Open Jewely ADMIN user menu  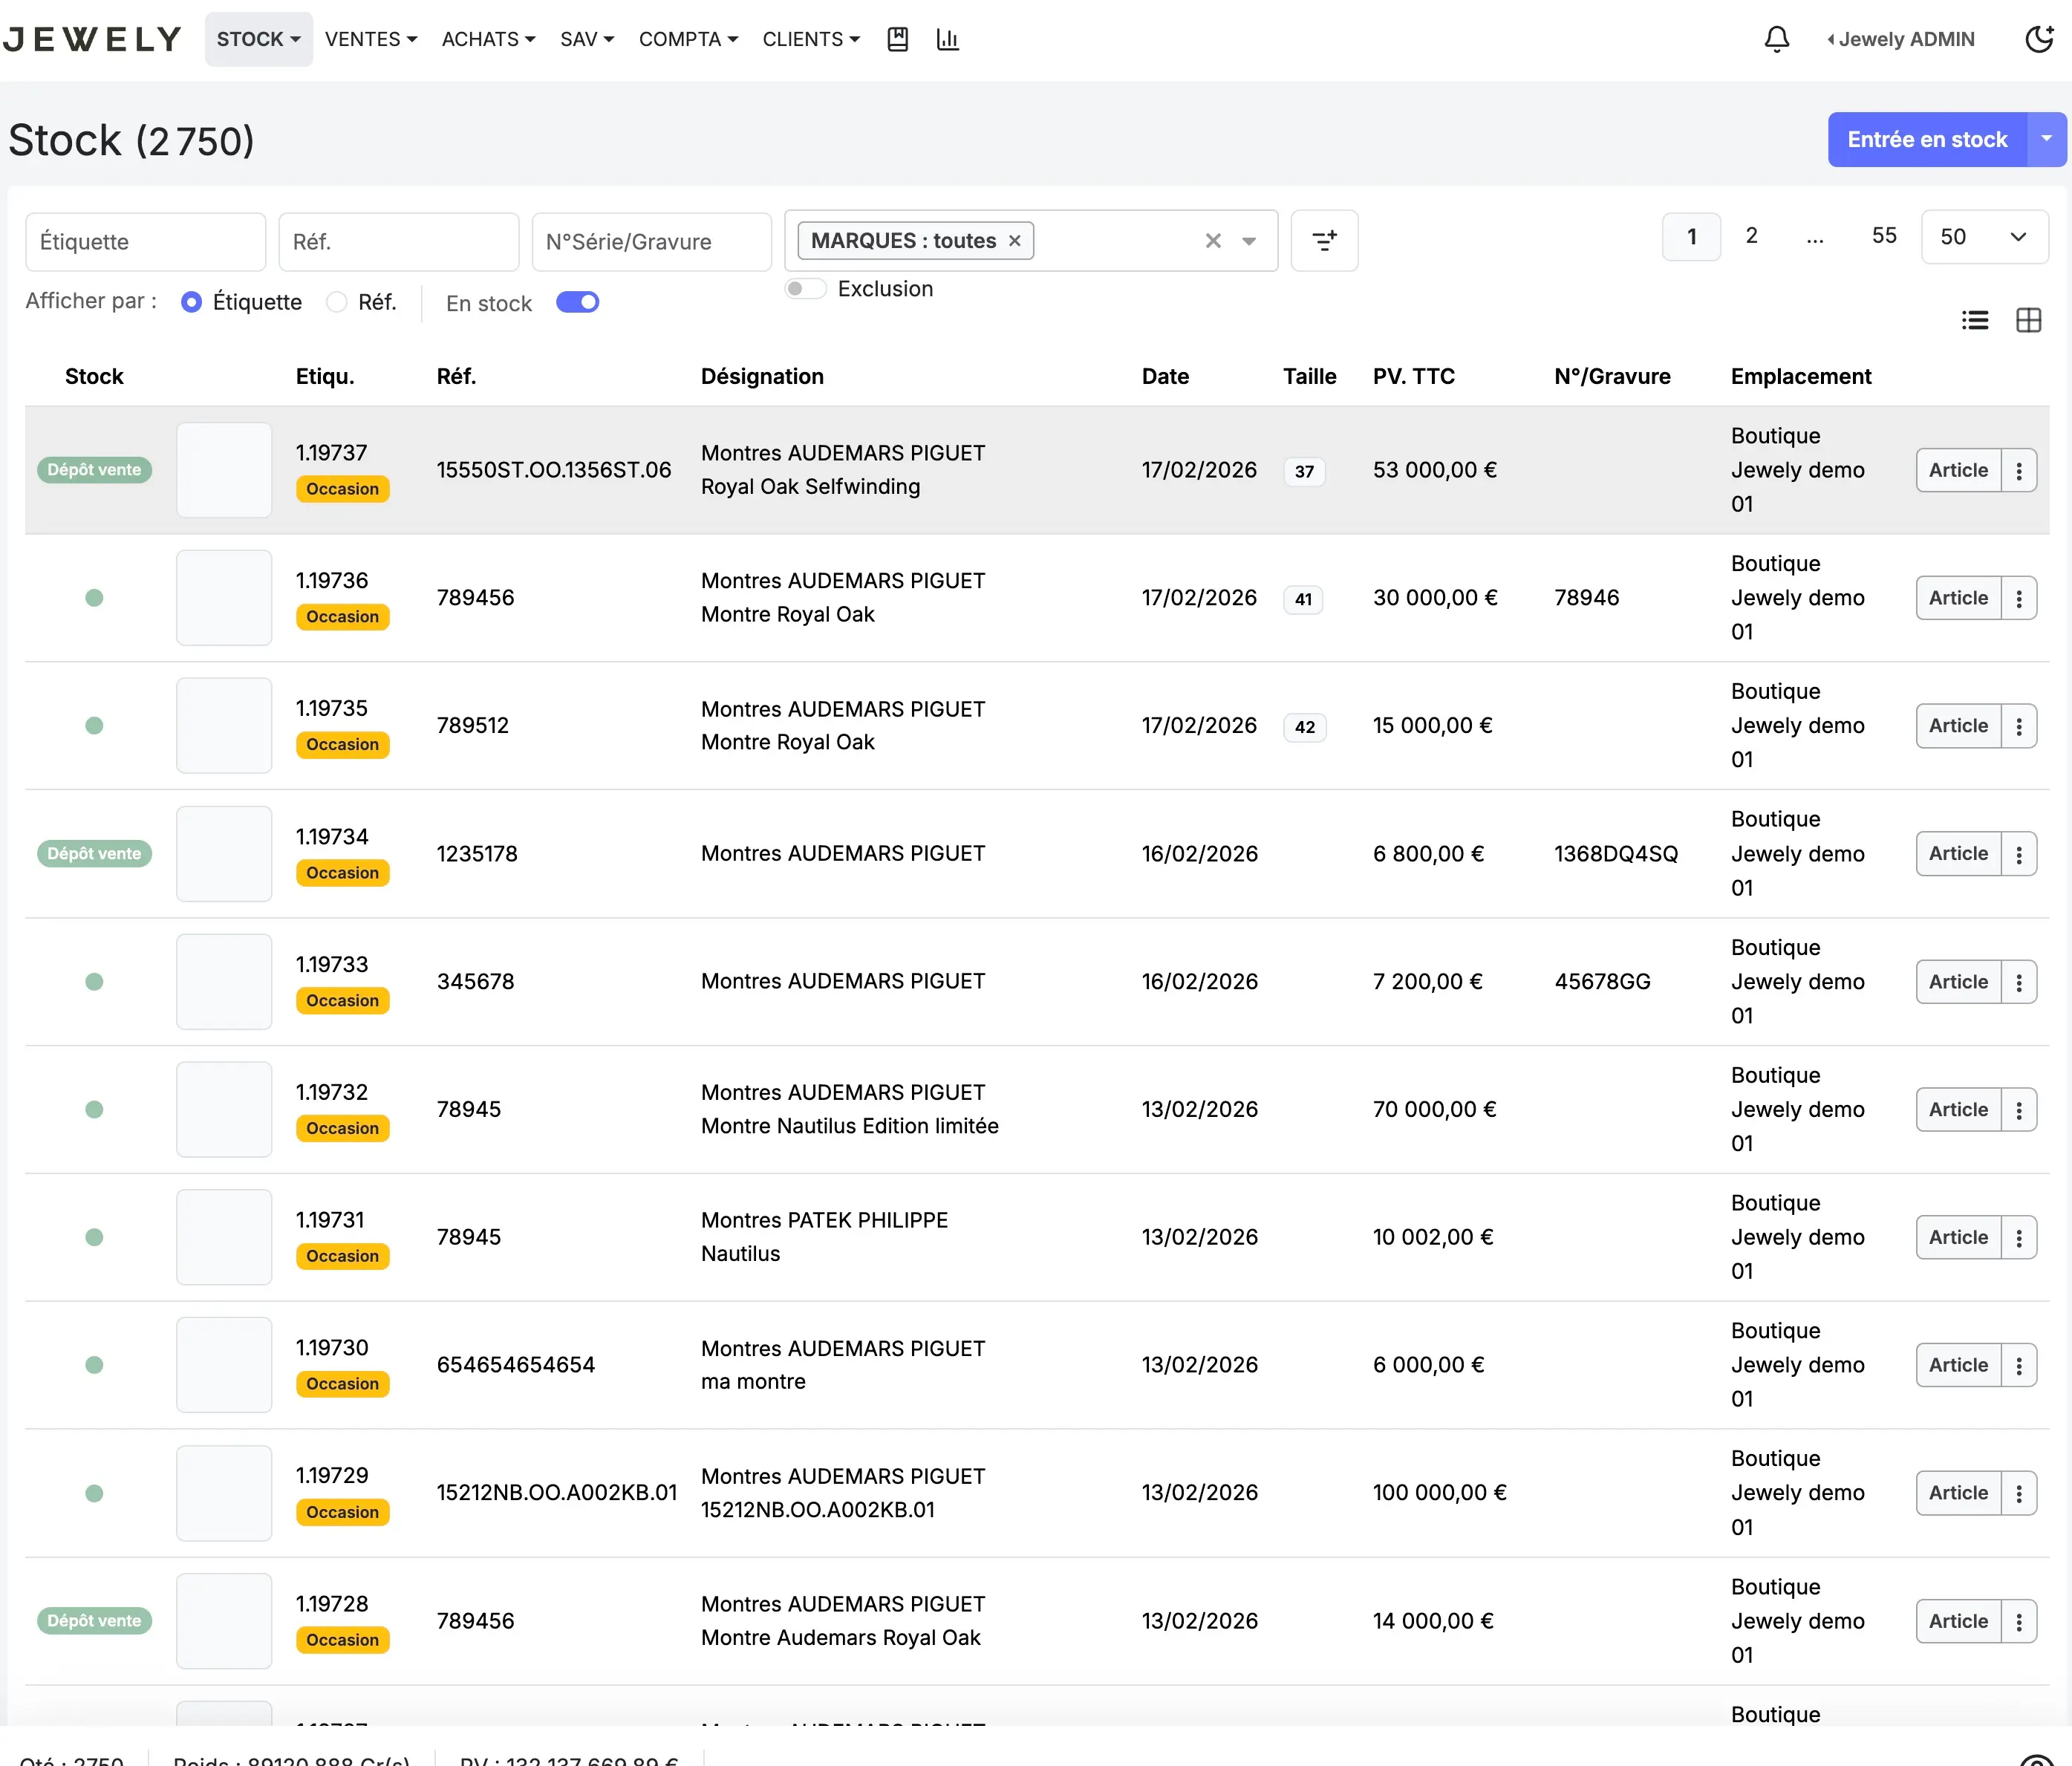[1901, 39]
